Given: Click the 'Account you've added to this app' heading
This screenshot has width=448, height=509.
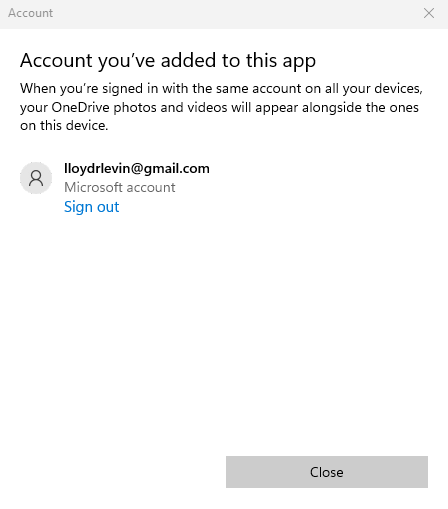Looking at the screenshot, I should point(168,61).
